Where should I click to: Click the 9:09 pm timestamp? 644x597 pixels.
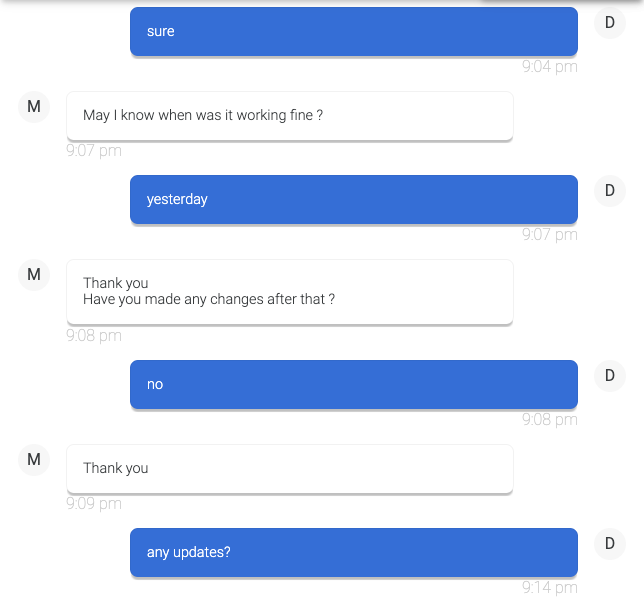[x=94, y=504]
